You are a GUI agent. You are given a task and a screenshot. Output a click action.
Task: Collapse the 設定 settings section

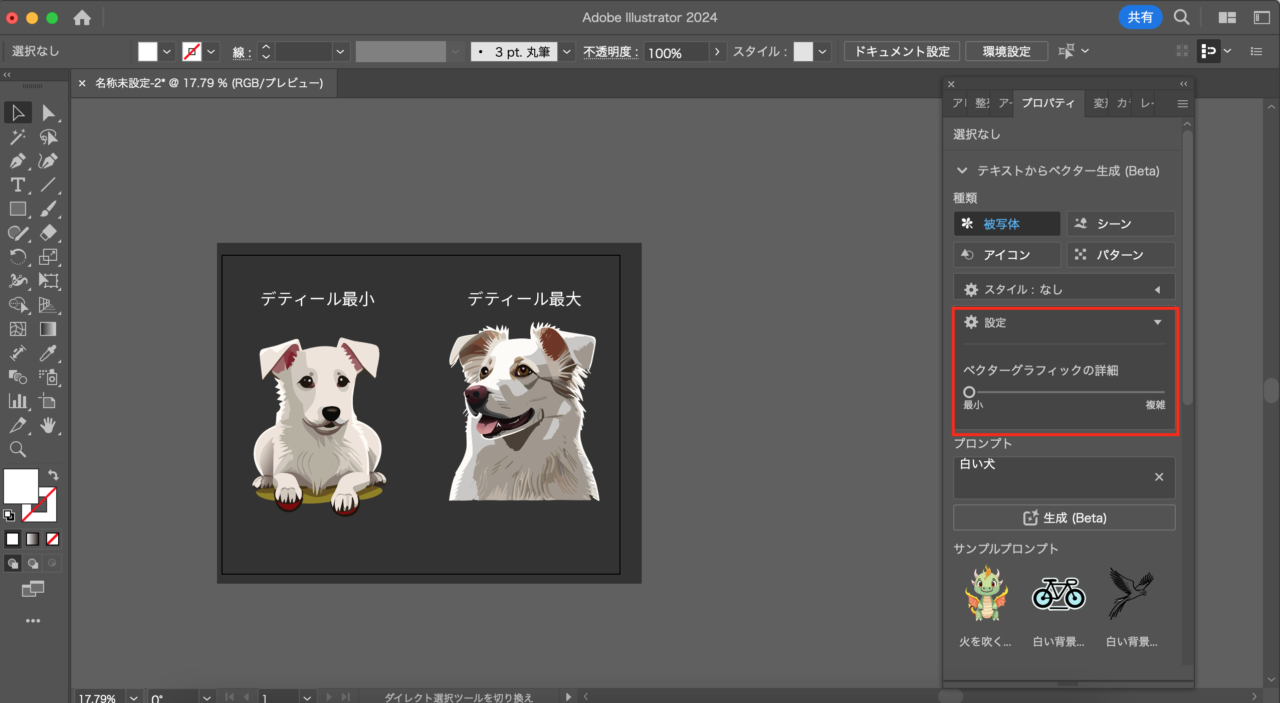pyautogui.click(x=1157, y=323)
